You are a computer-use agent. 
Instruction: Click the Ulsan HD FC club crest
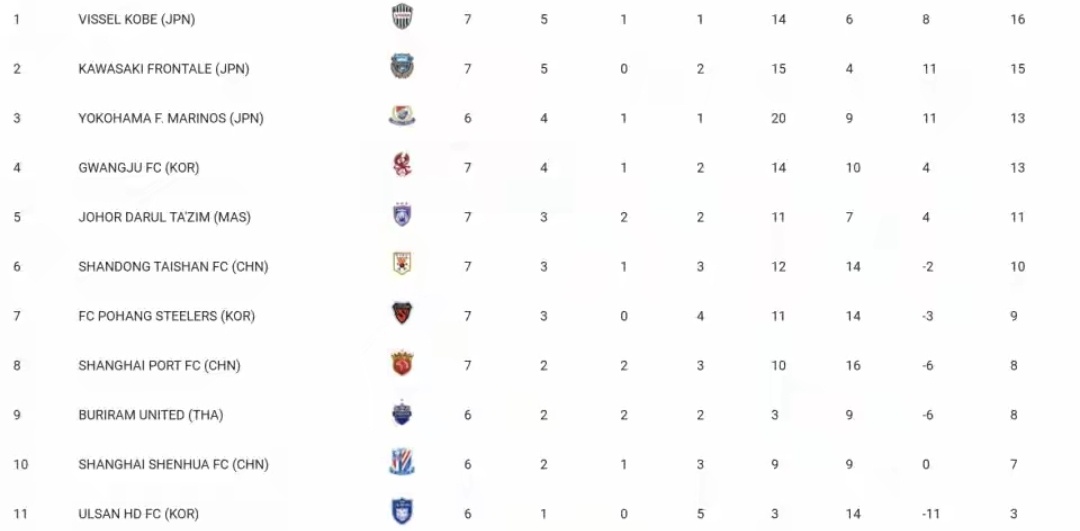(x=402, y=512)
